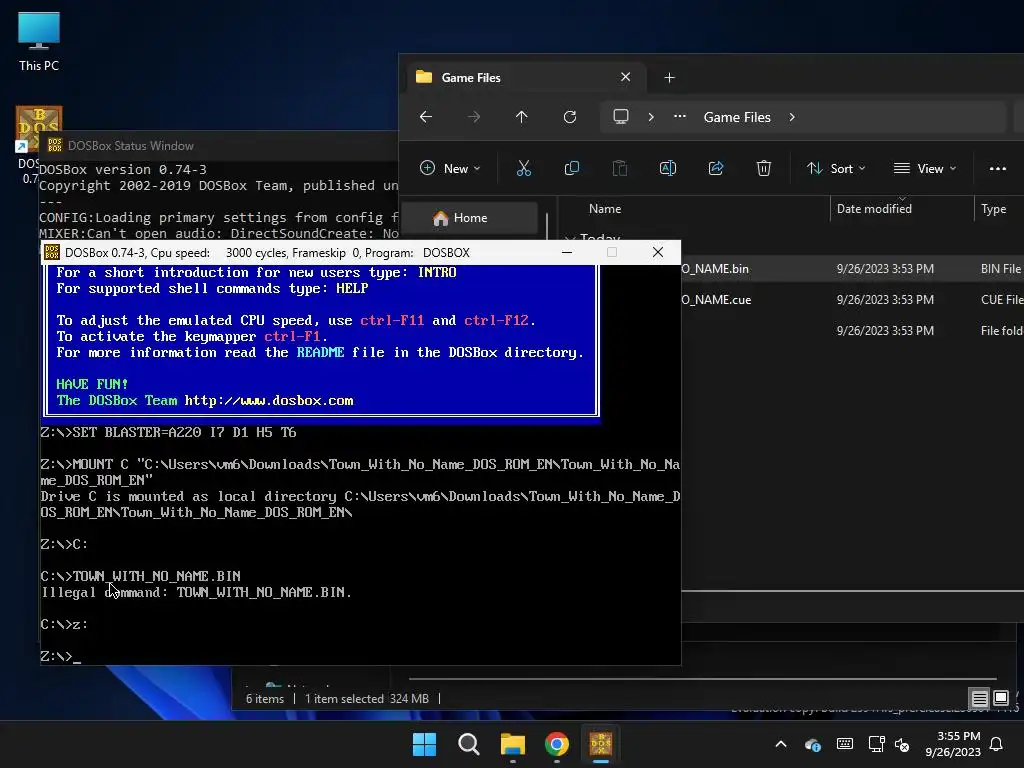This screenshot has width=1024, height=768.
Task: Click the Game Files breadcrumb label
Action: tap(737, 117)
